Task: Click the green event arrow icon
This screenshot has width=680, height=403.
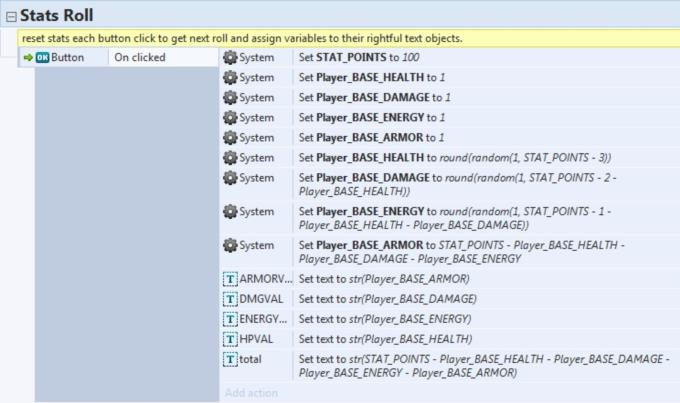Action: (27, 58)
